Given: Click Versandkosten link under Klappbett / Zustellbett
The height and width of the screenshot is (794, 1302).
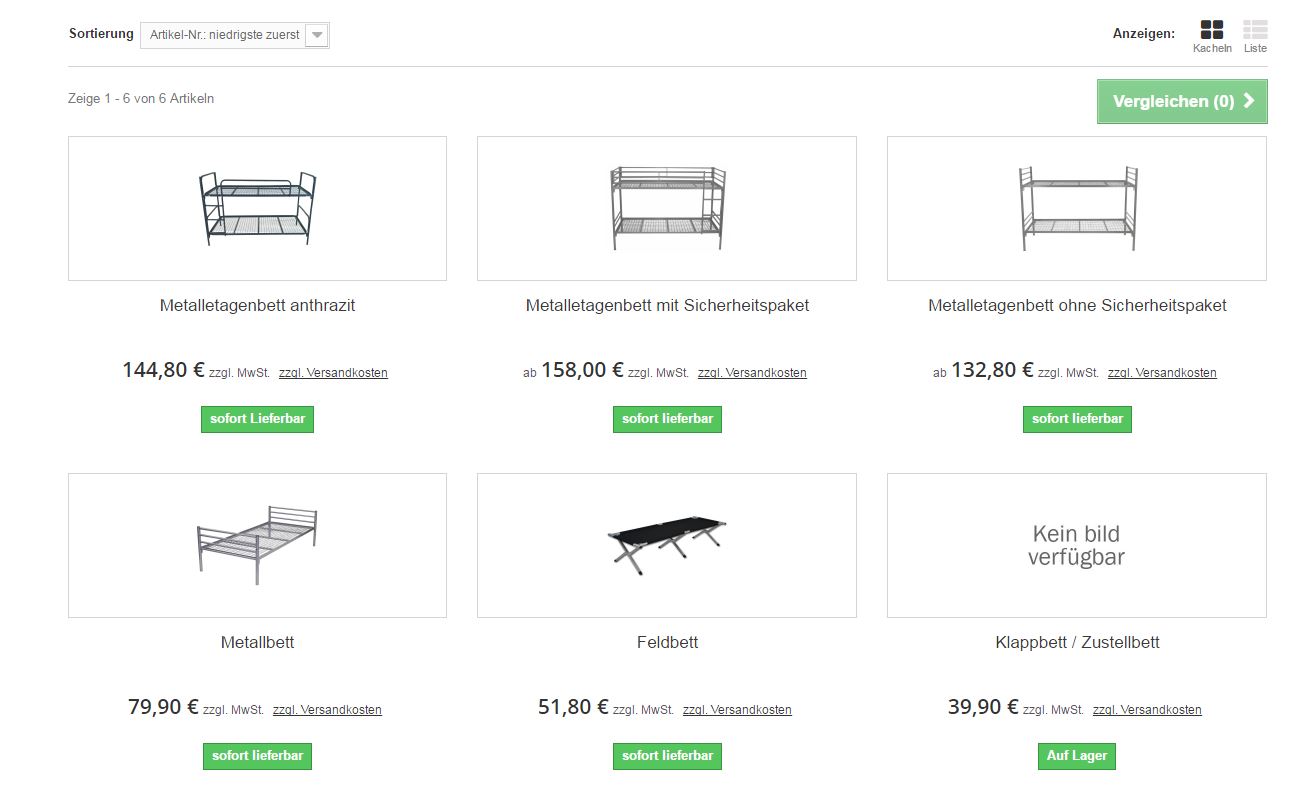Looking at the screenshot, I should tap(1147, 710).
